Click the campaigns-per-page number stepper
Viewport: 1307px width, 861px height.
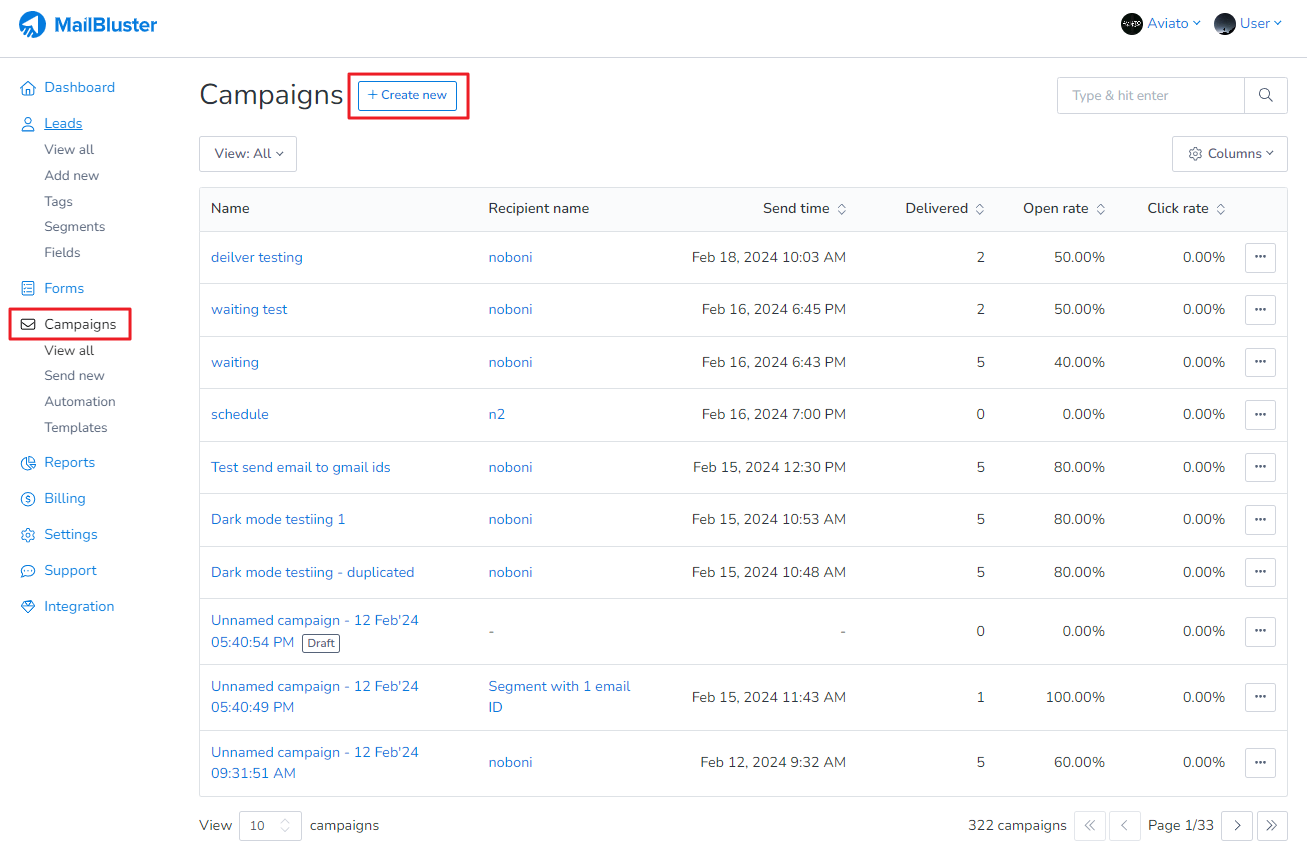284,825
